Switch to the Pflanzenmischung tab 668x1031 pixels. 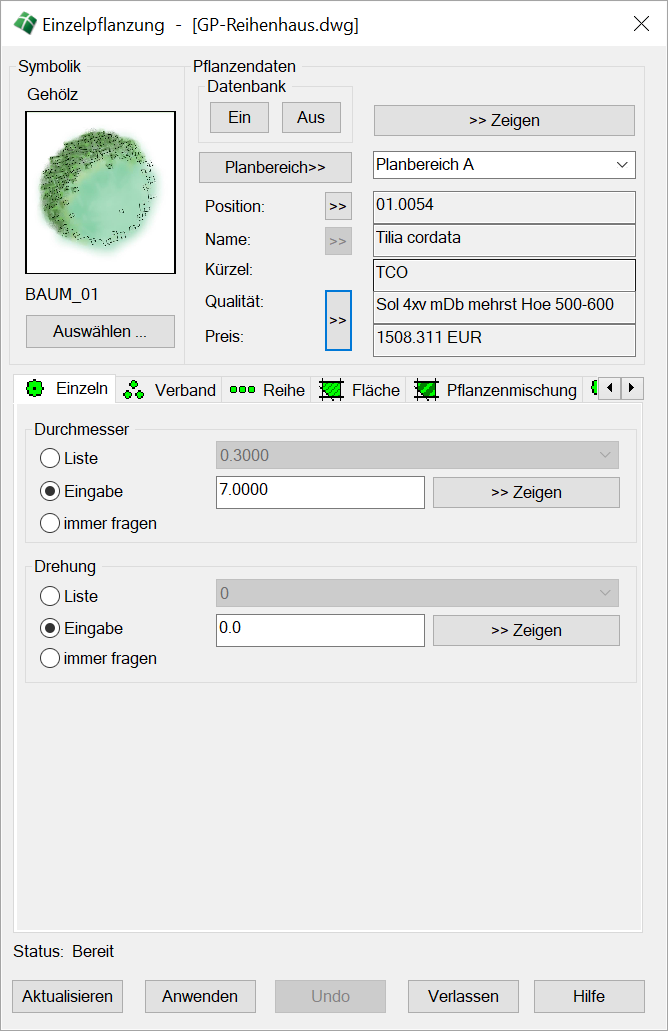(x=511, y=390)
